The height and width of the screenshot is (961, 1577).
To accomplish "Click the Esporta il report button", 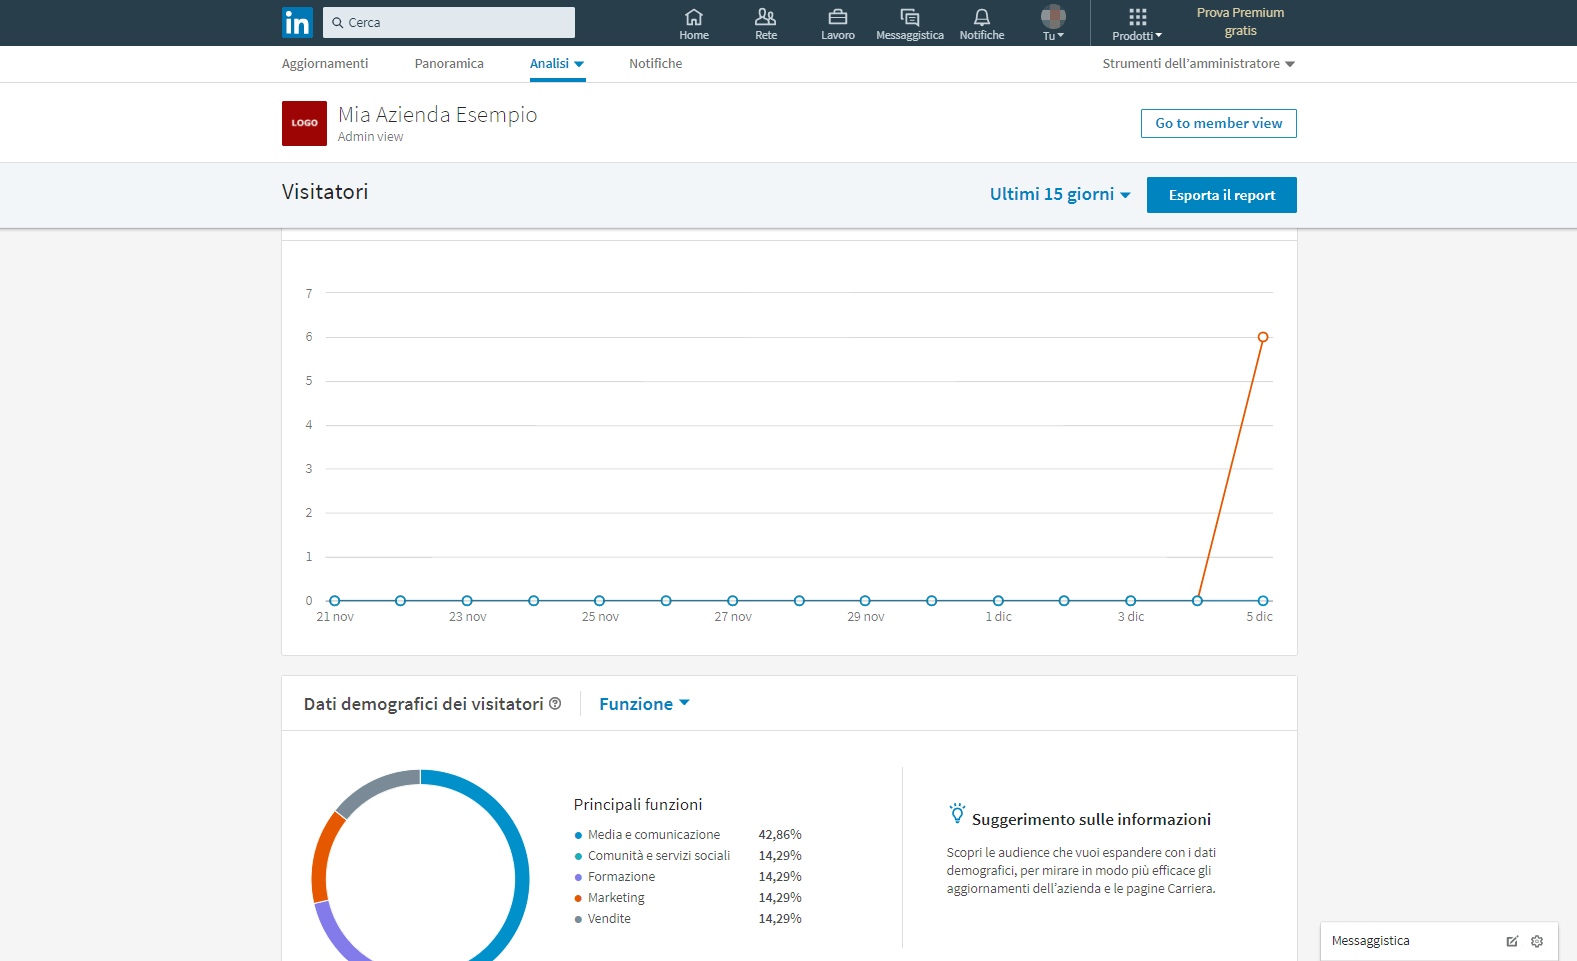I will (1221, 195).
